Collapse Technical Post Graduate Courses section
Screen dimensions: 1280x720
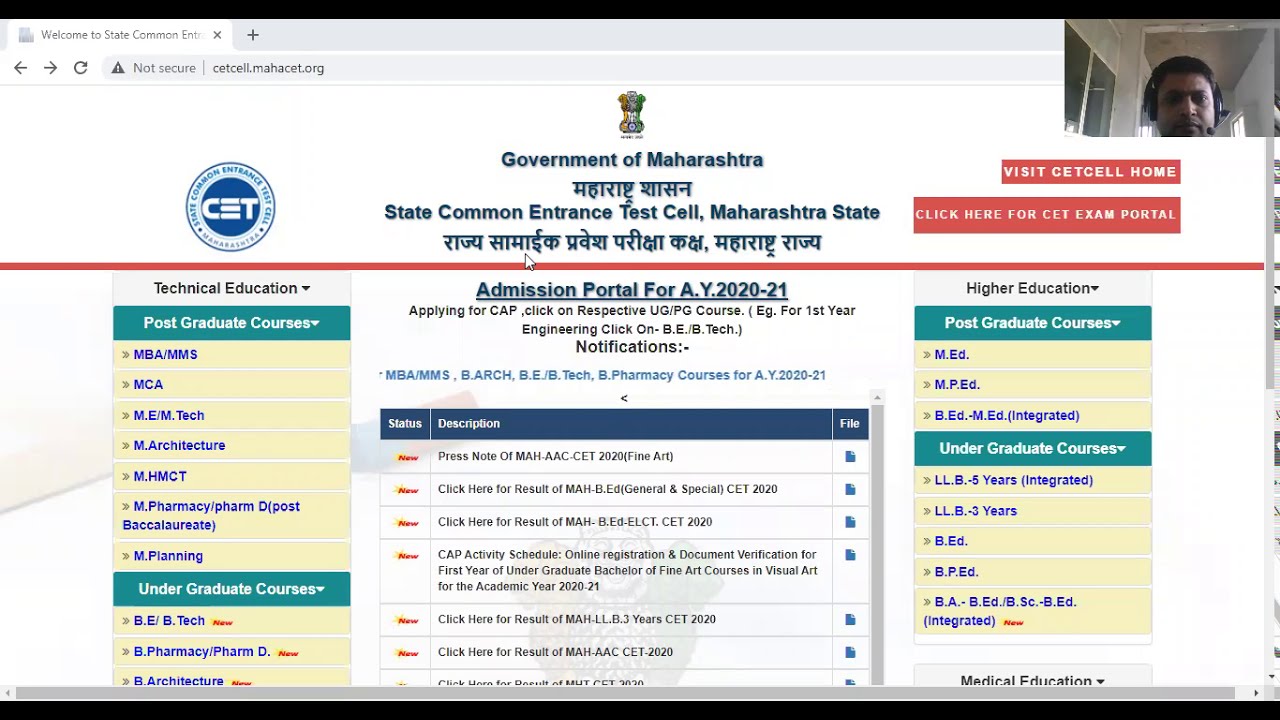232,323
